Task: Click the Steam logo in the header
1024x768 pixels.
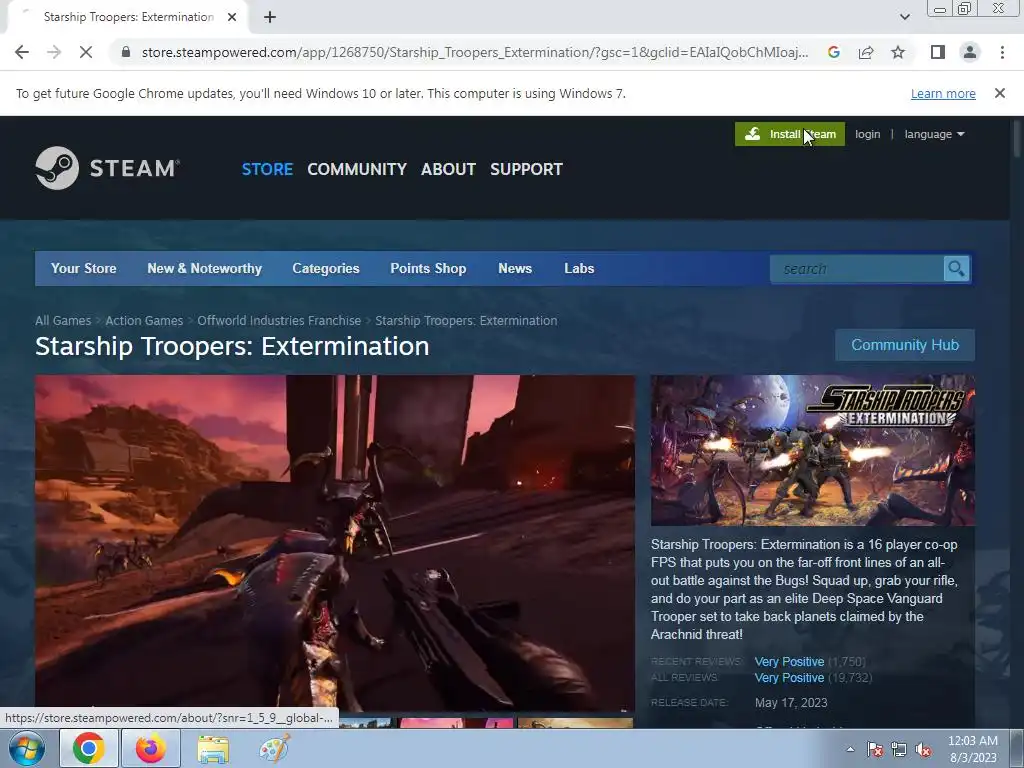Action: [x=108, y=168]
